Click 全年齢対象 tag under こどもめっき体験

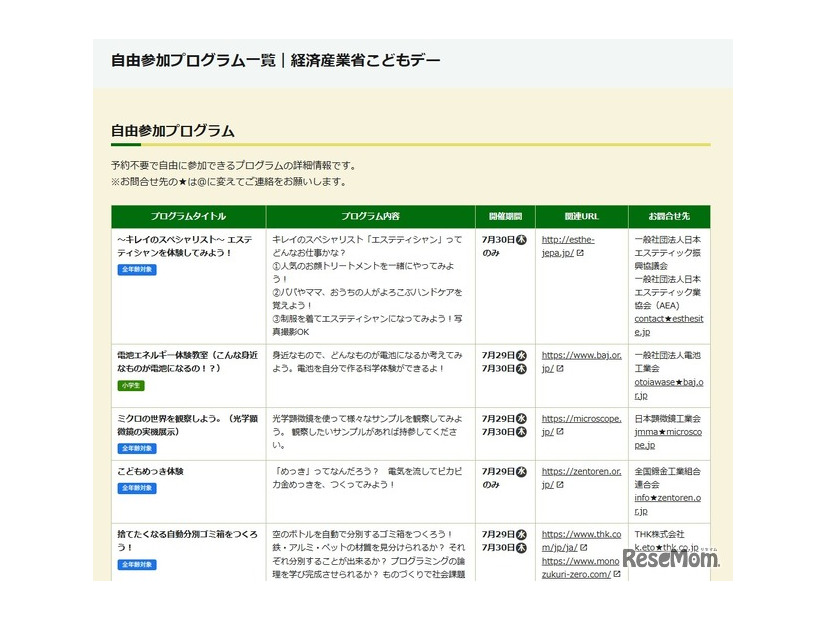(137, 488)
